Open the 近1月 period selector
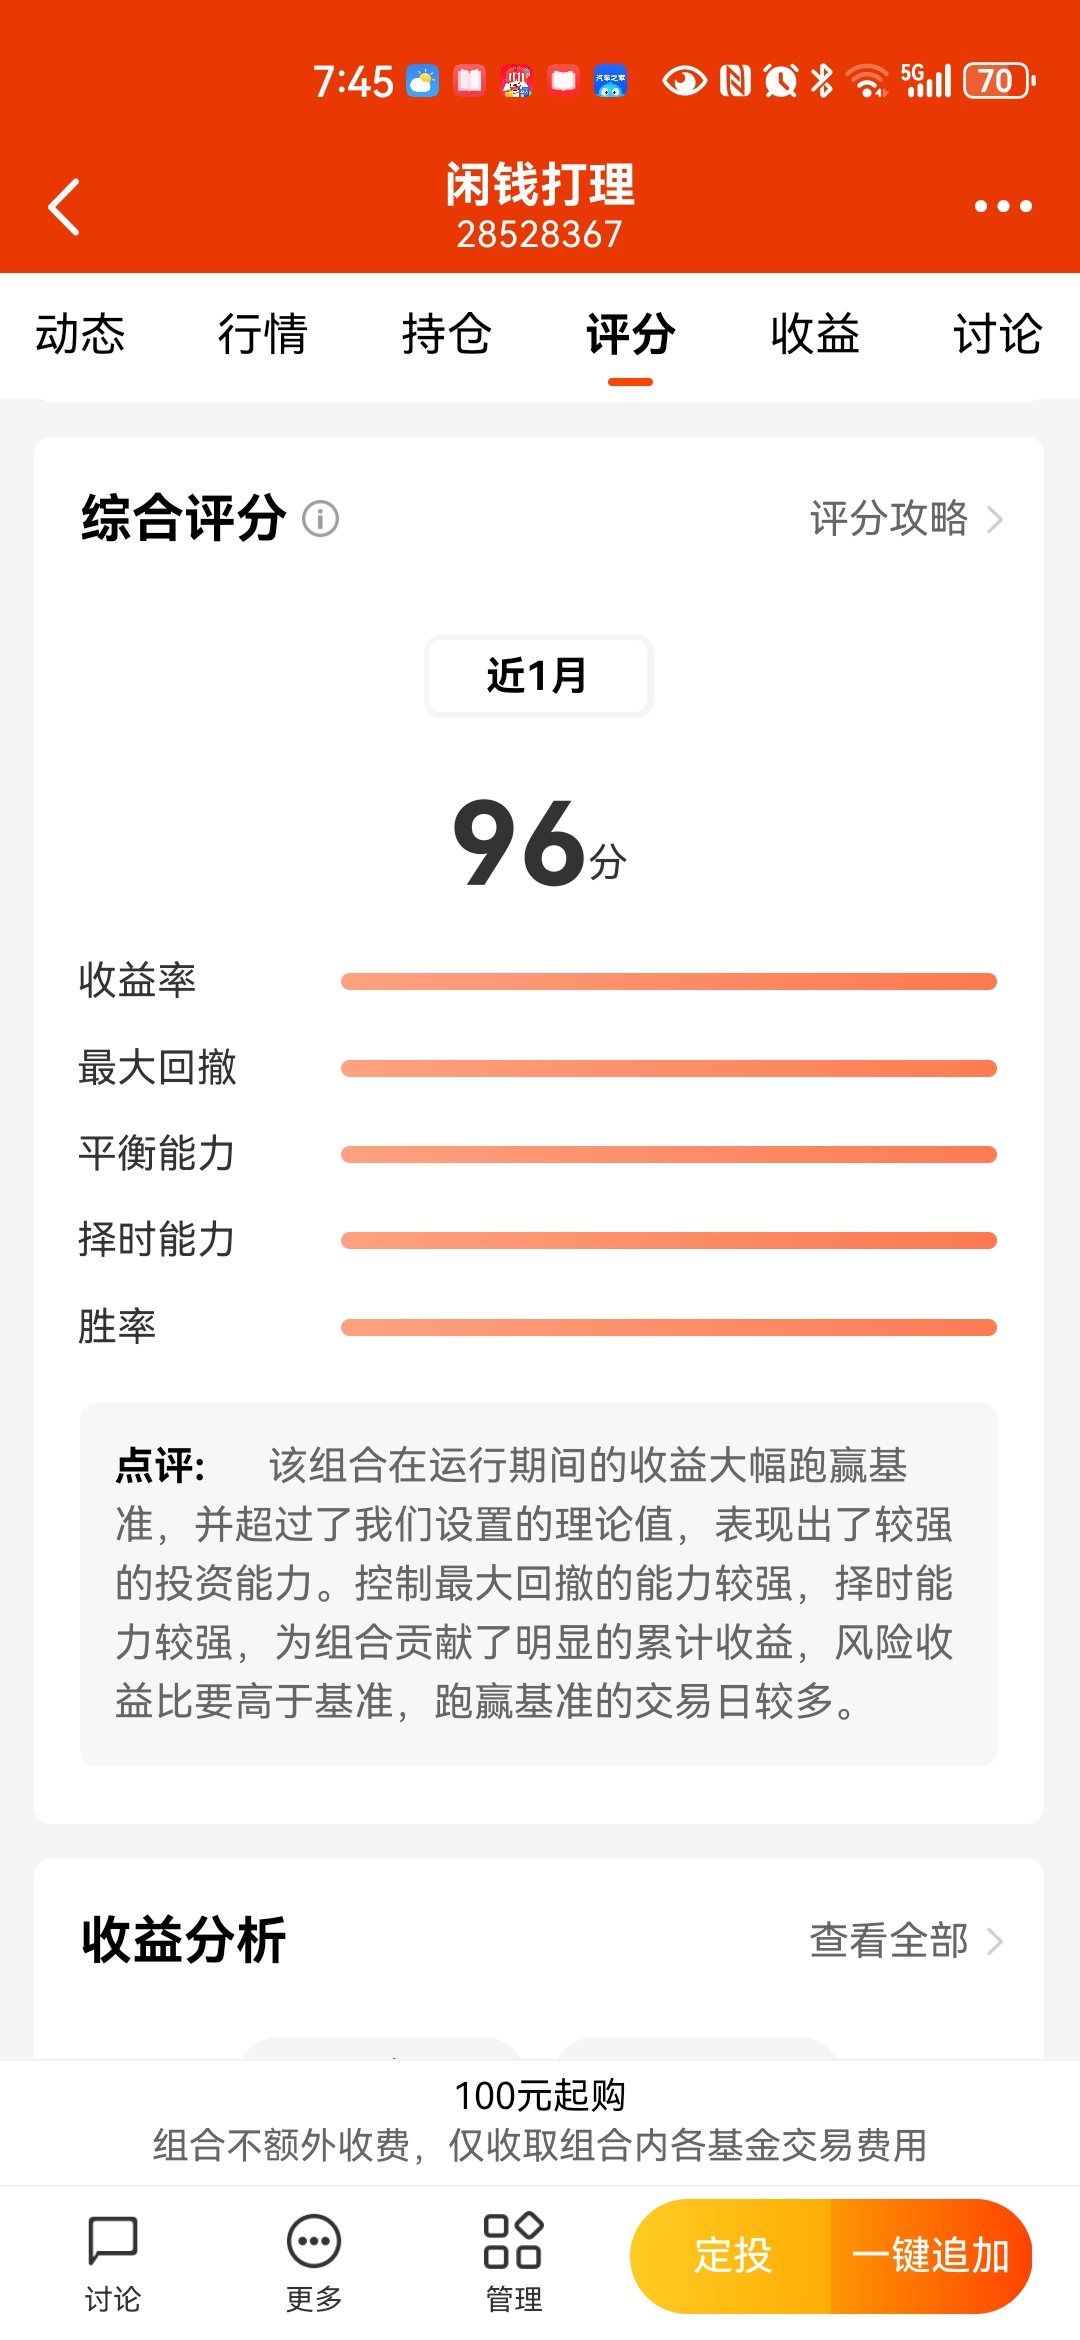The height and width of the screenshot is (2340, 1080). [539, 676]
